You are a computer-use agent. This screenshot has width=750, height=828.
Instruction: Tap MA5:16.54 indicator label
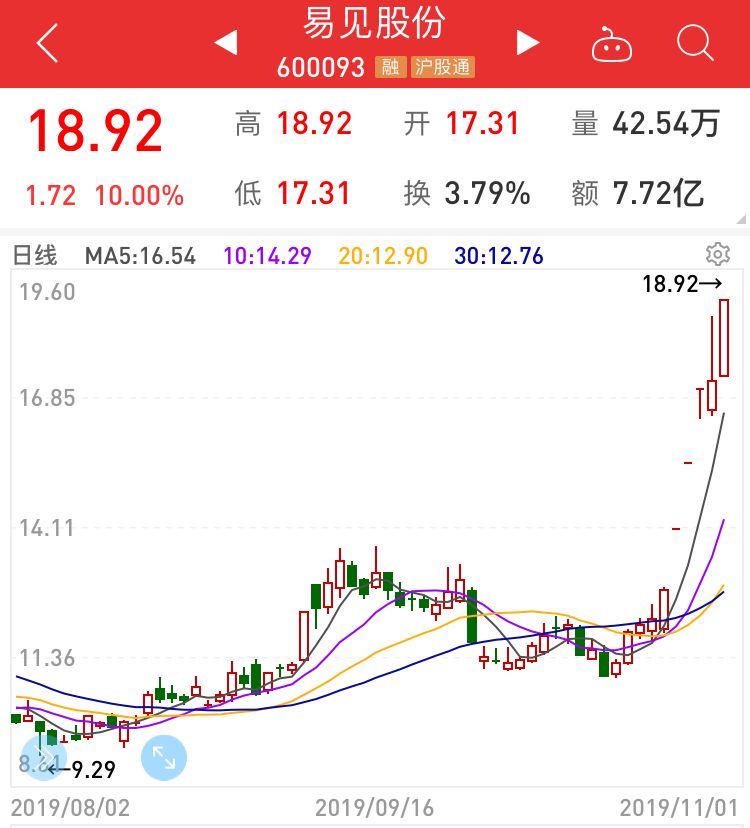140,256
